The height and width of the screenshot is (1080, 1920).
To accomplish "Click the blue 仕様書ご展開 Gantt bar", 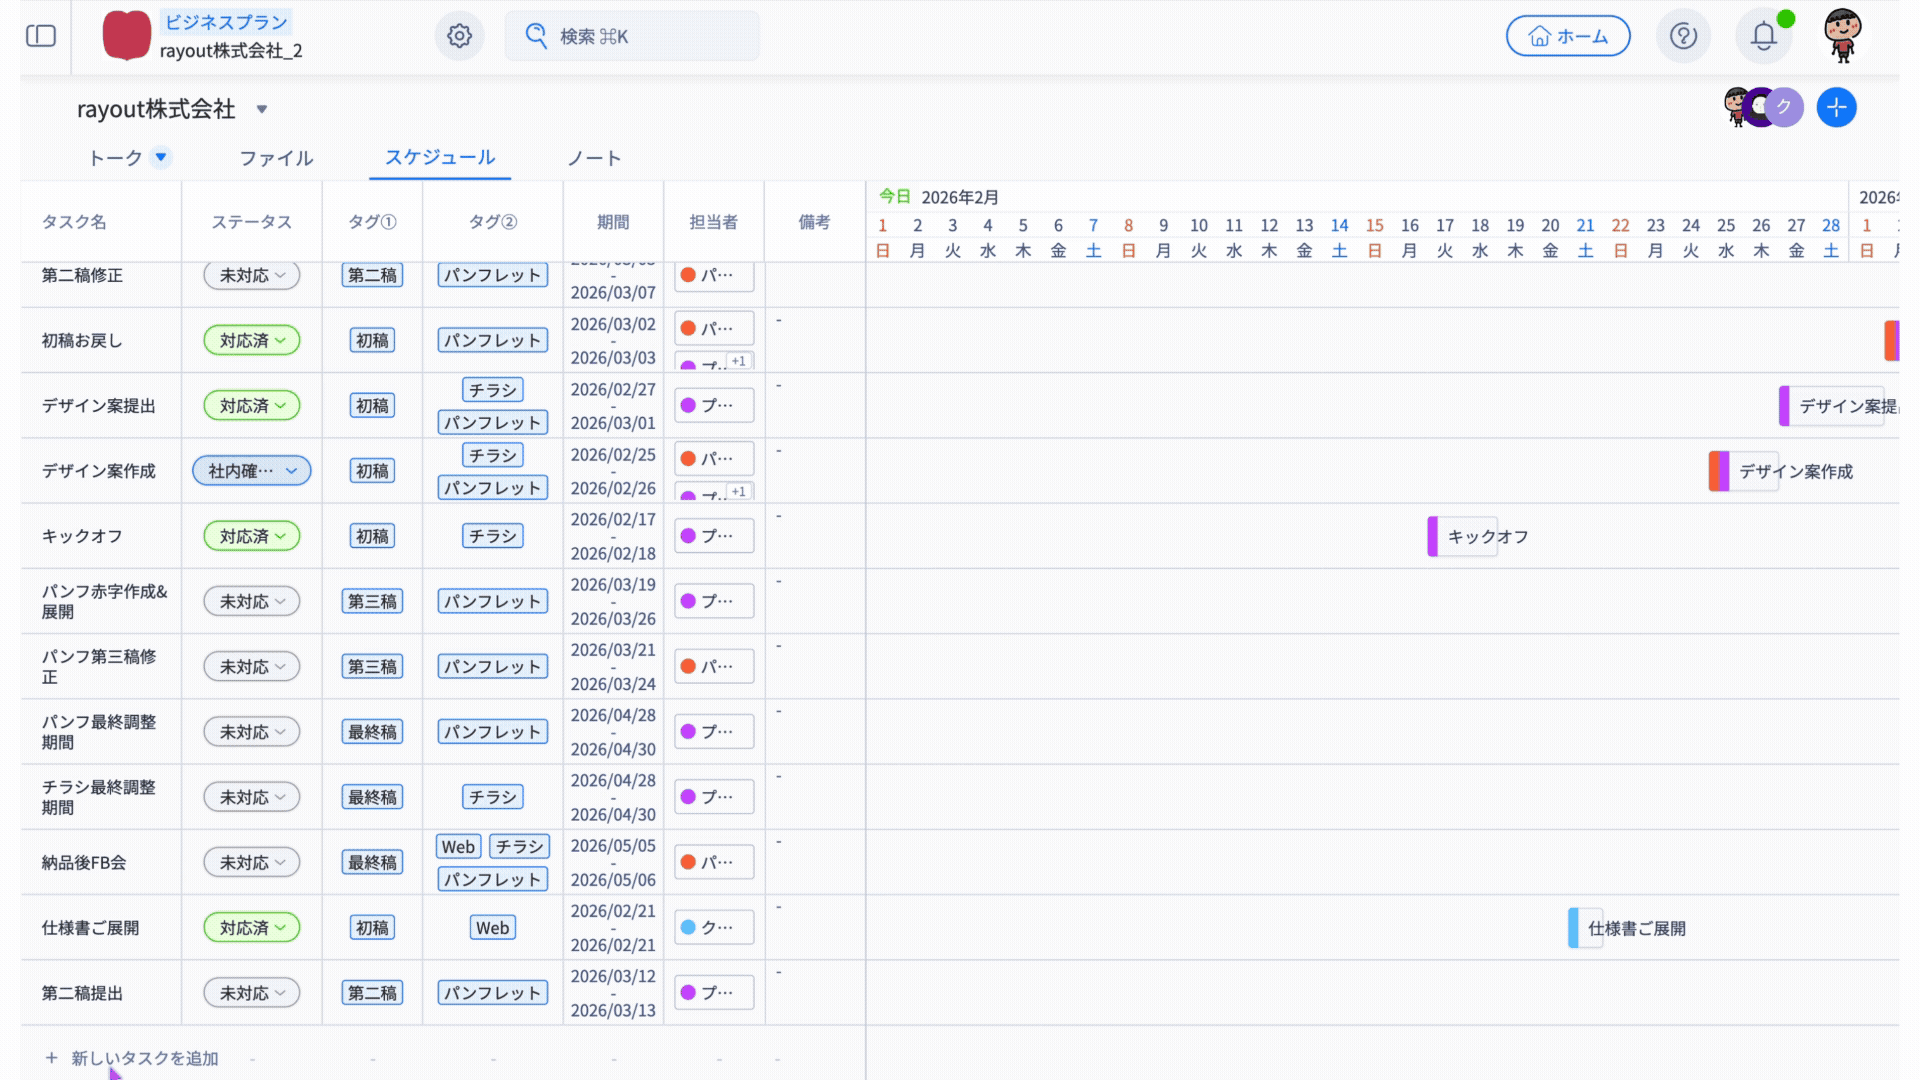I will tap(1574, 928).
